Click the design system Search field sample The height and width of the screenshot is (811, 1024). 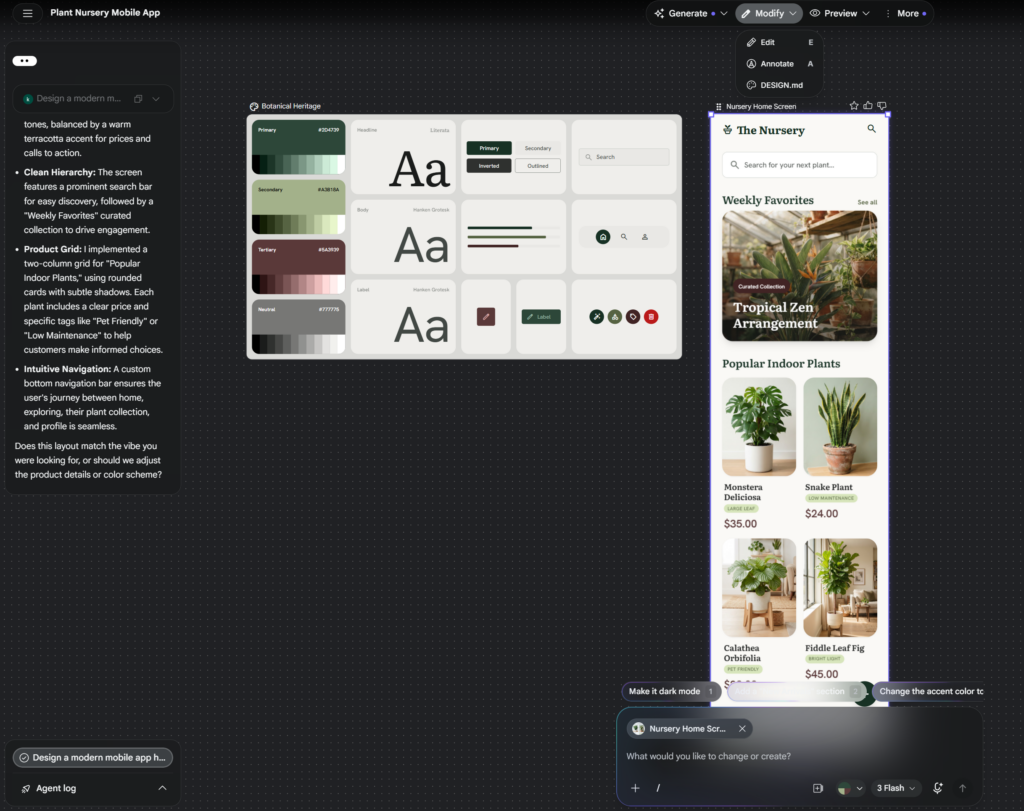[624, 157]
